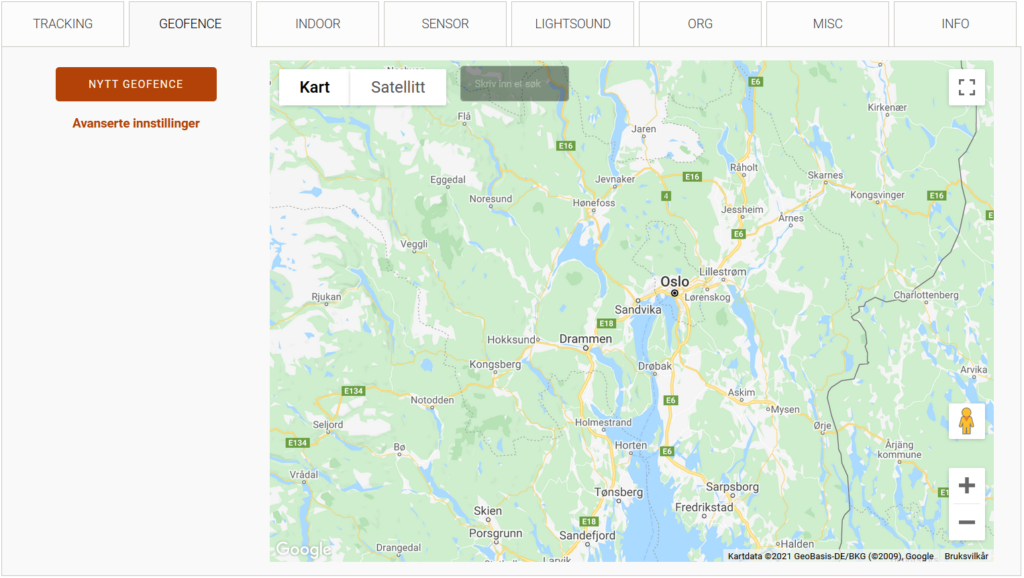Click the Årnes label on map

tap(791, 218)
